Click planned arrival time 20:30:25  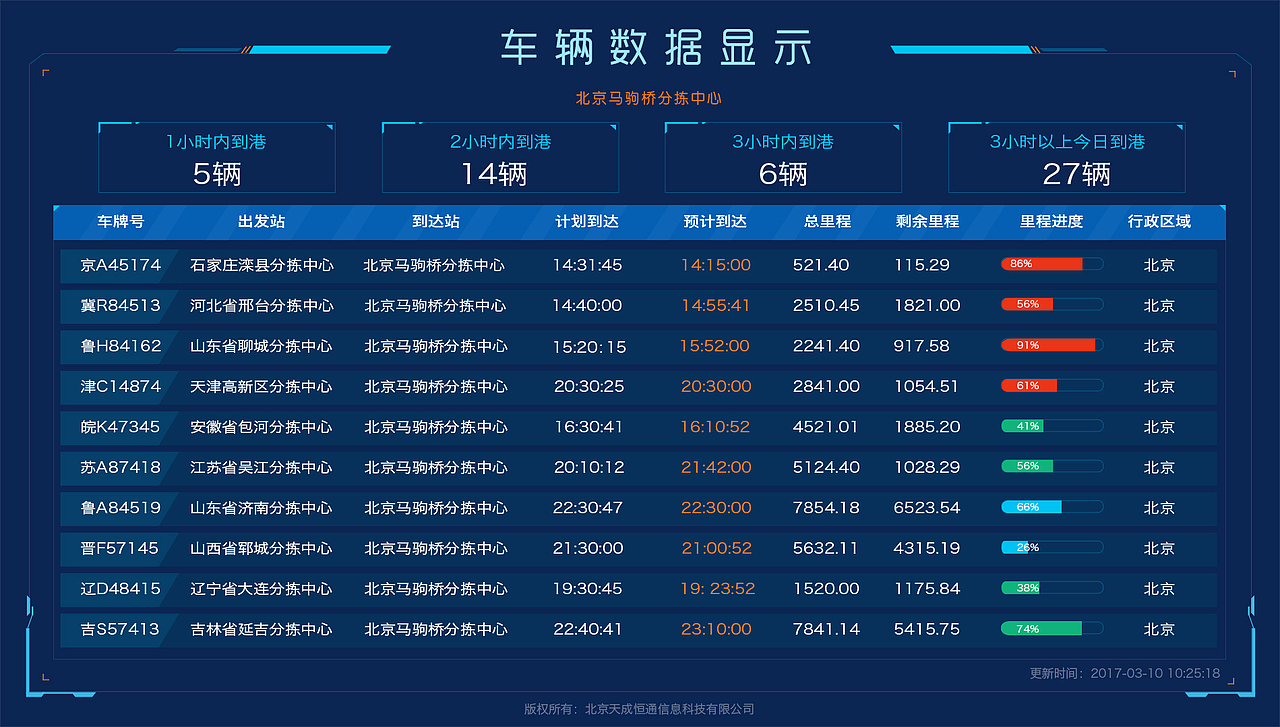[589, 386]
